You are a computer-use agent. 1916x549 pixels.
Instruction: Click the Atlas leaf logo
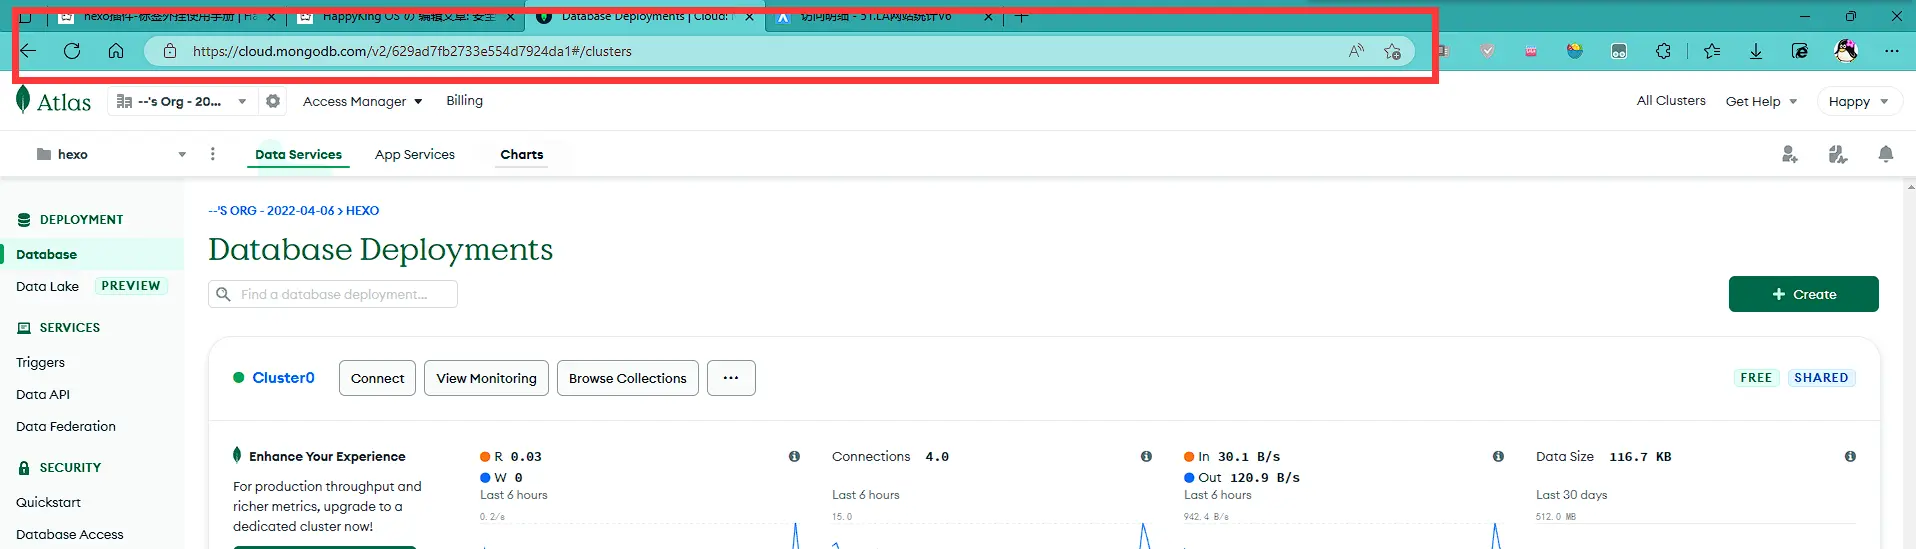click(23, 99)
